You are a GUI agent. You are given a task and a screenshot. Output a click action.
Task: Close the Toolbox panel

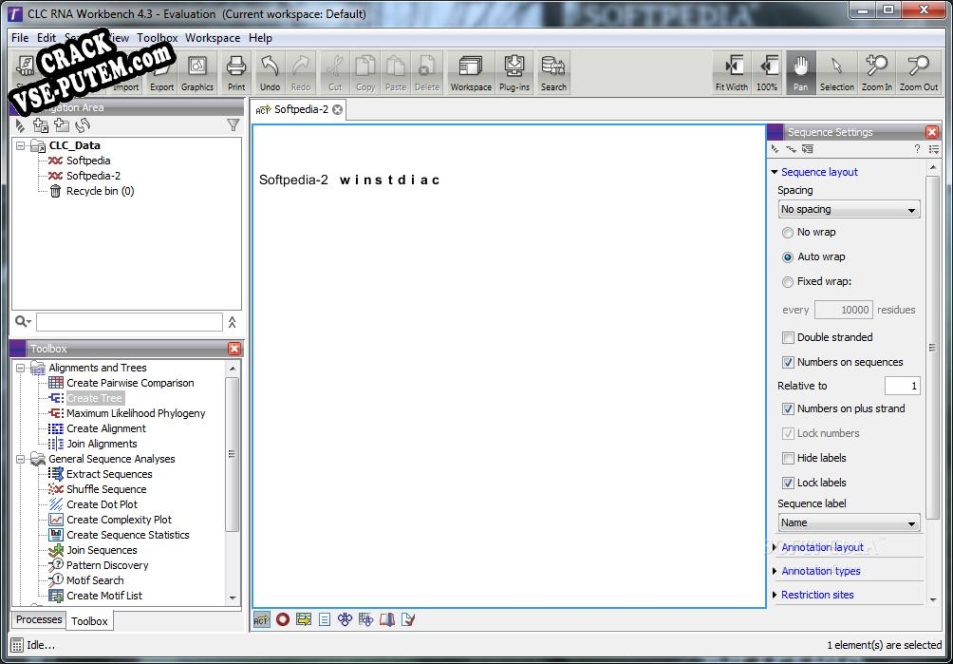[235, 348]
